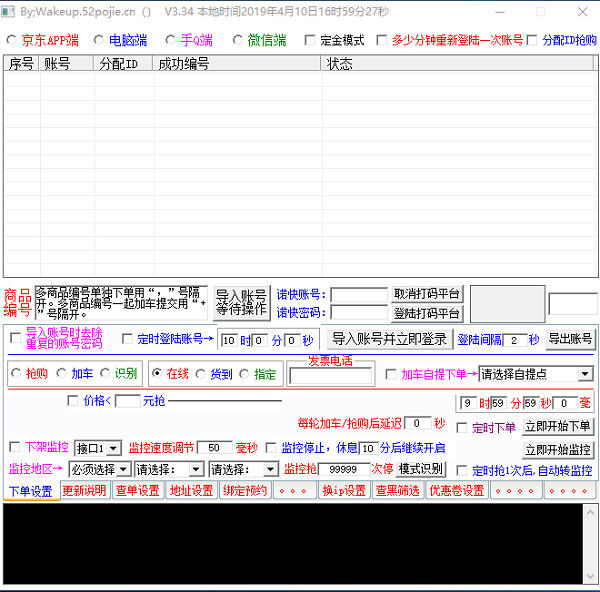Enable the 下架监控 checkbox
This screenshot has height=592, width=600.
pyautogui.click(x=14, y=448)
